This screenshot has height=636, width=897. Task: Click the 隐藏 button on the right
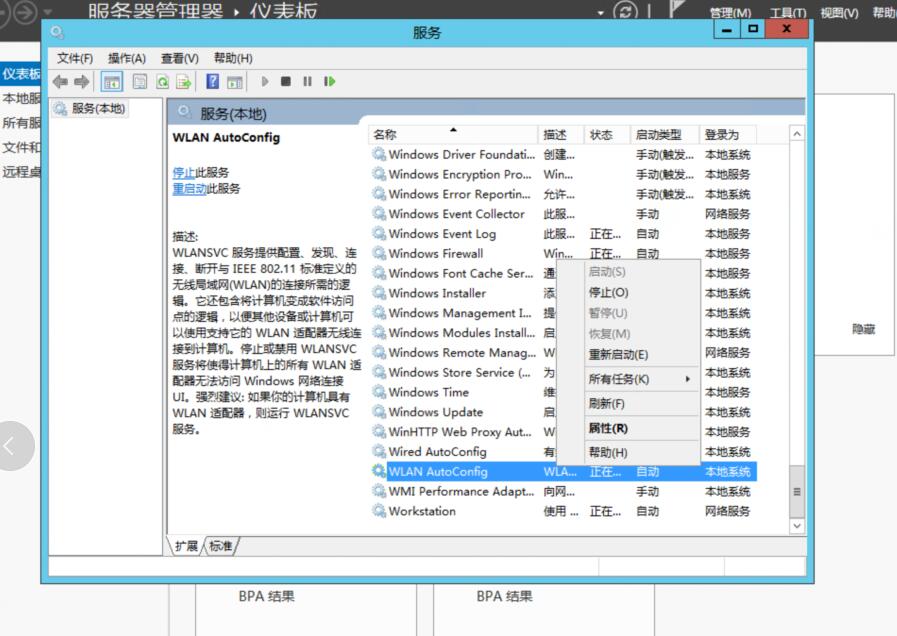click(x=864, y=330)
